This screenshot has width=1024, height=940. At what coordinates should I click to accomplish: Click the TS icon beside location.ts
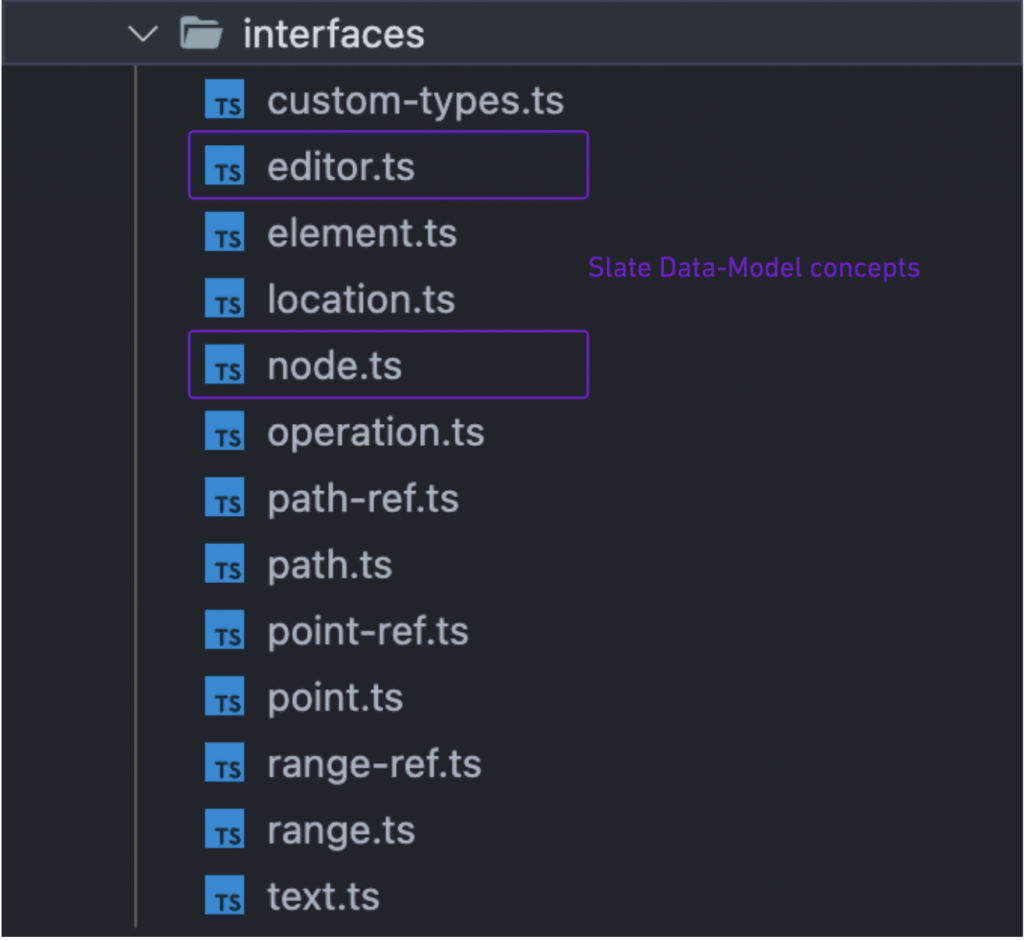tap(225, 300)
